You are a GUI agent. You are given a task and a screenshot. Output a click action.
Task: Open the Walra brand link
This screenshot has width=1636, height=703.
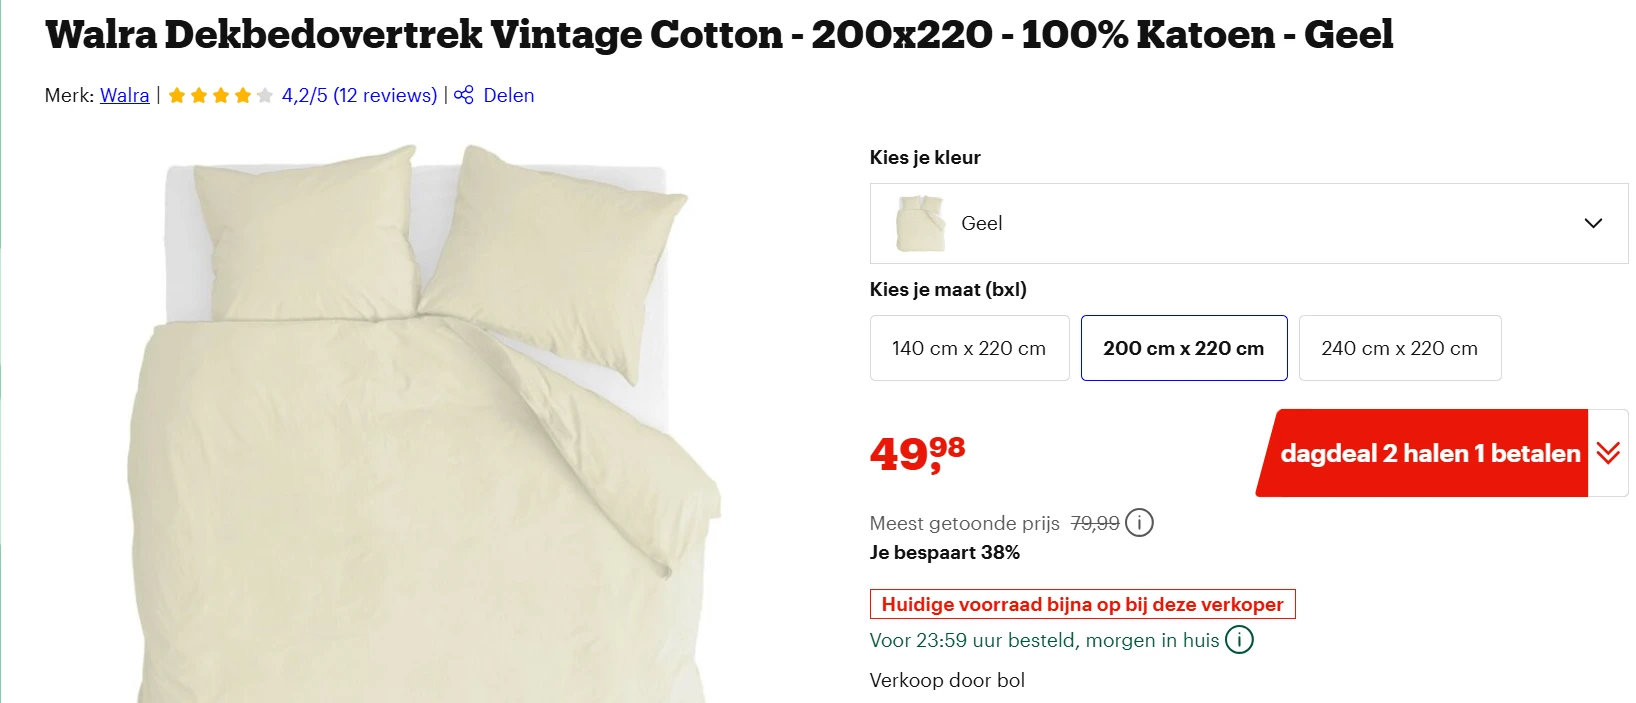click(125, 96)
